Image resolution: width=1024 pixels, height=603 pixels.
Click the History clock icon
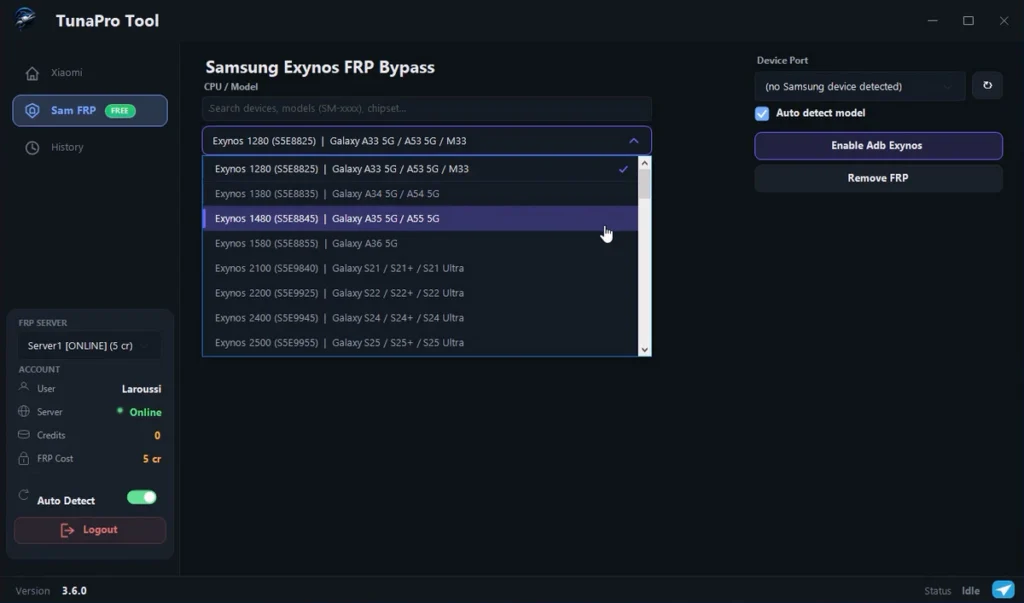(x=32, y=148)
